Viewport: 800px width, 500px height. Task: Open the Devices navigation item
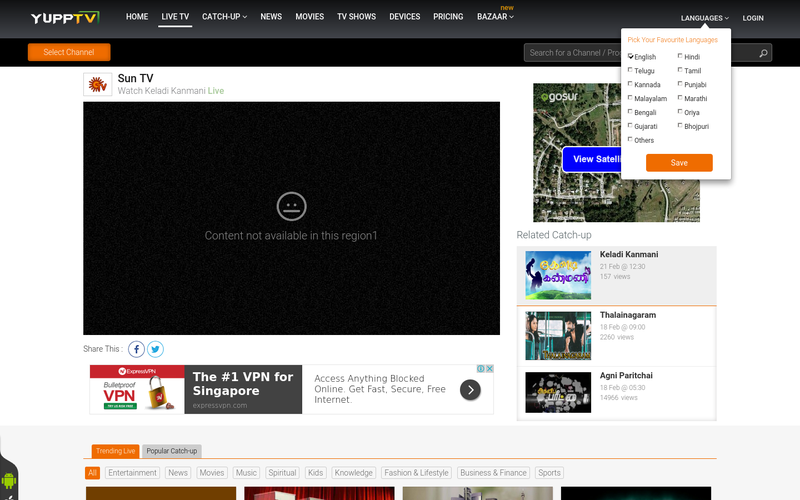pos(405,17)
